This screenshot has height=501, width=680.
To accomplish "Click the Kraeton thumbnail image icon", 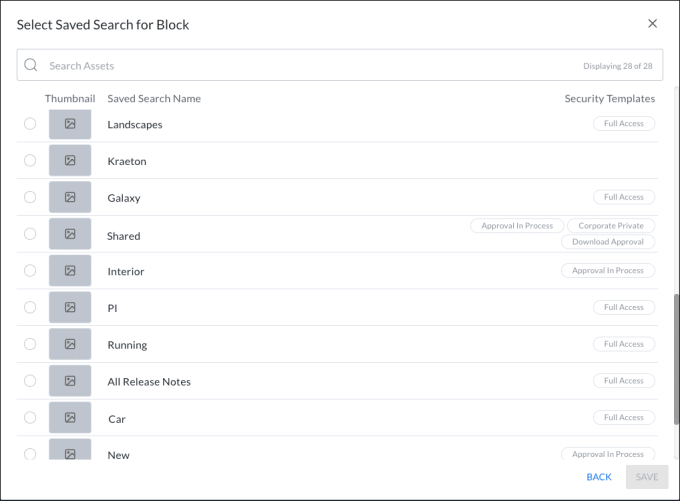I will (70, 161).
